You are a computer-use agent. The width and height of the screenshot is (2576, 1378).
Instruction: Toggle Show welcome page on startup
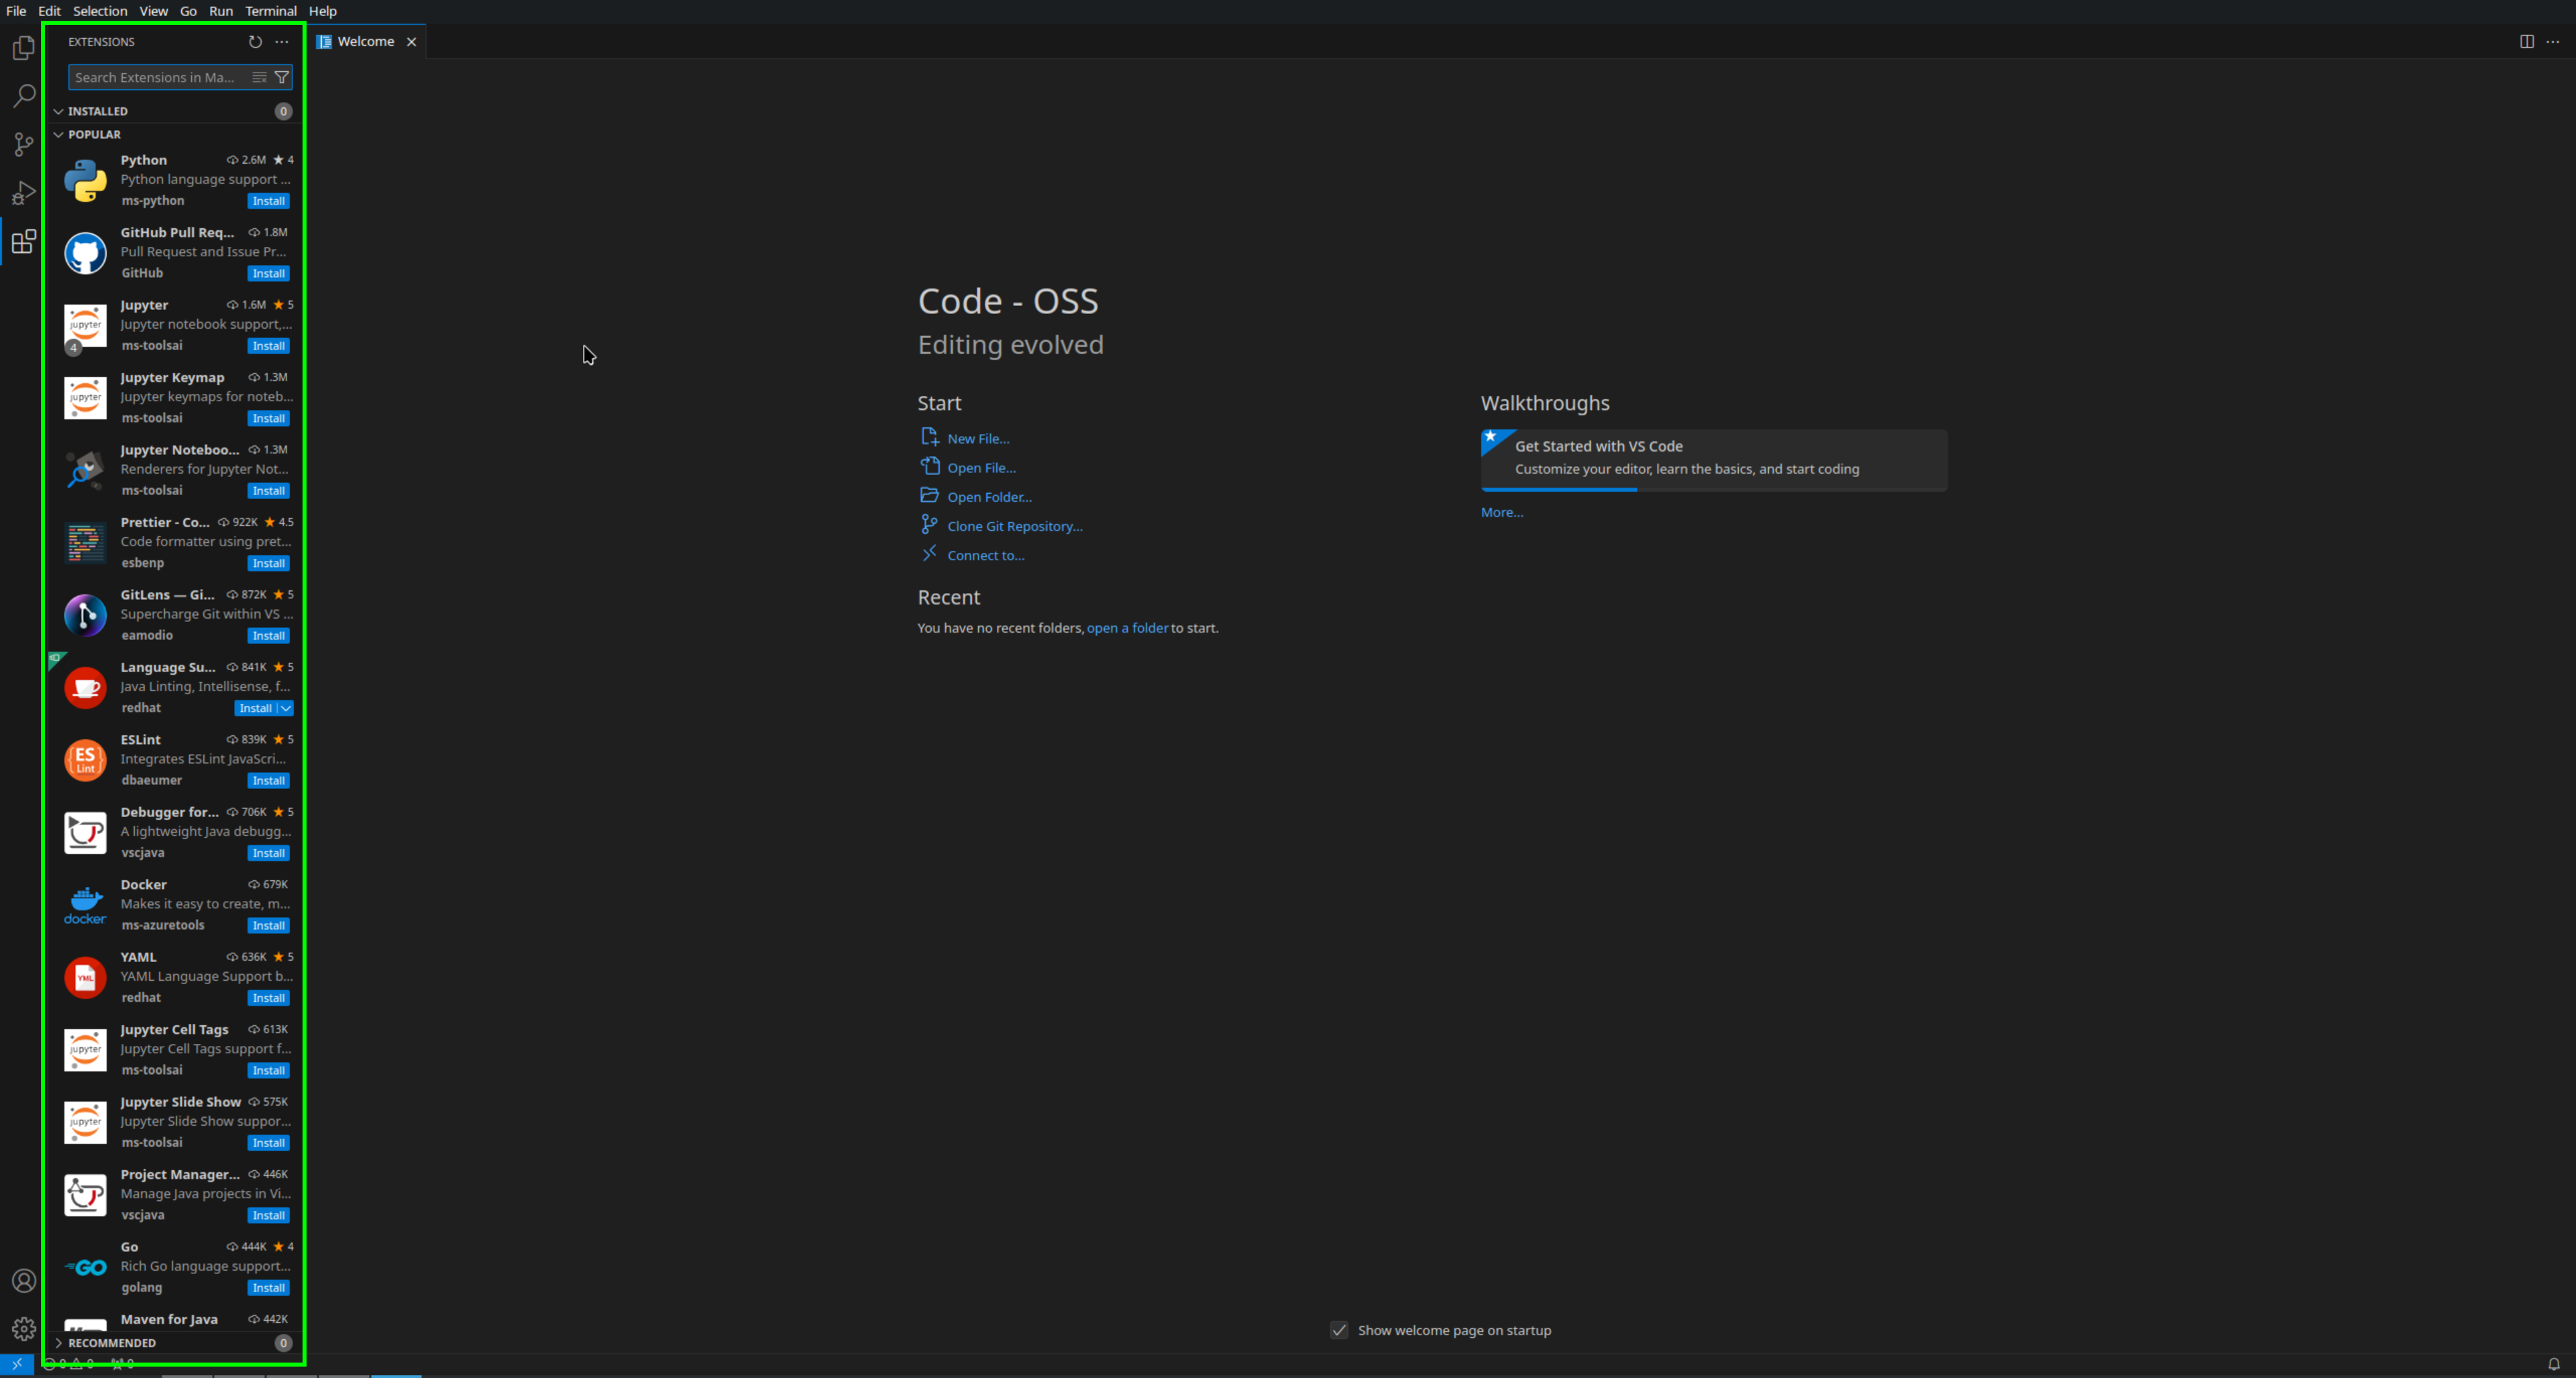click(x=1339, y=1330)
